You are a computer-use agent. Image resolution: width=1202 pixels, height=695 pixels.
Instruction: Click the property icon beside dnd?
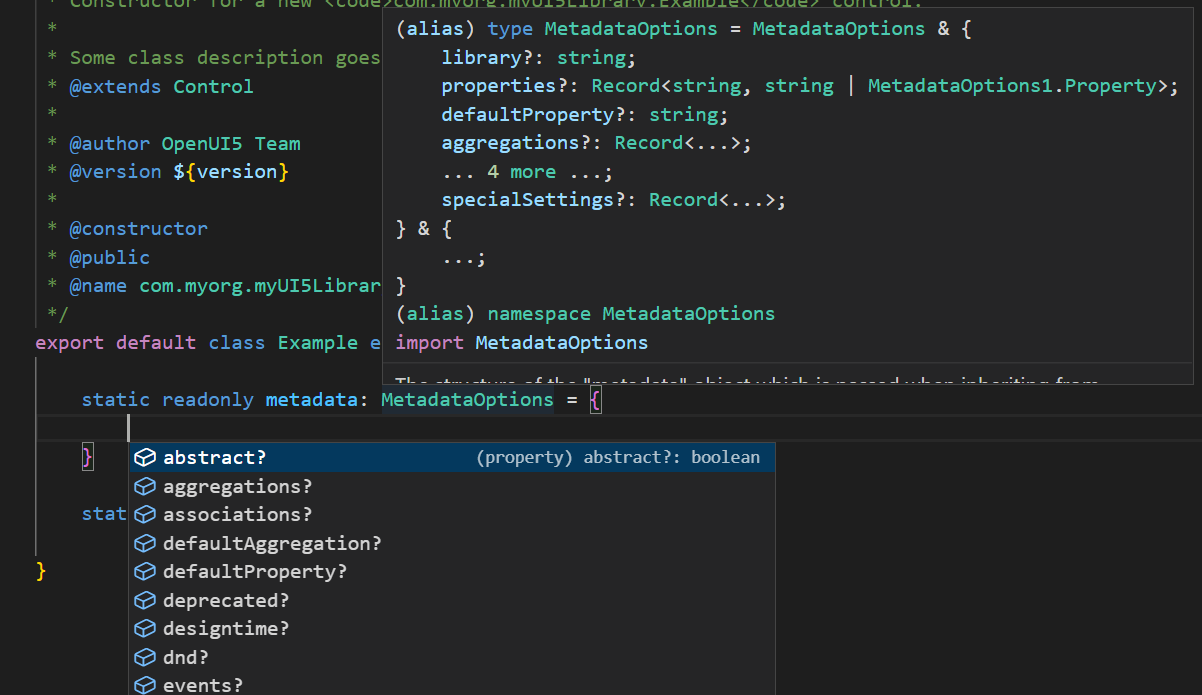pos(146,658)
